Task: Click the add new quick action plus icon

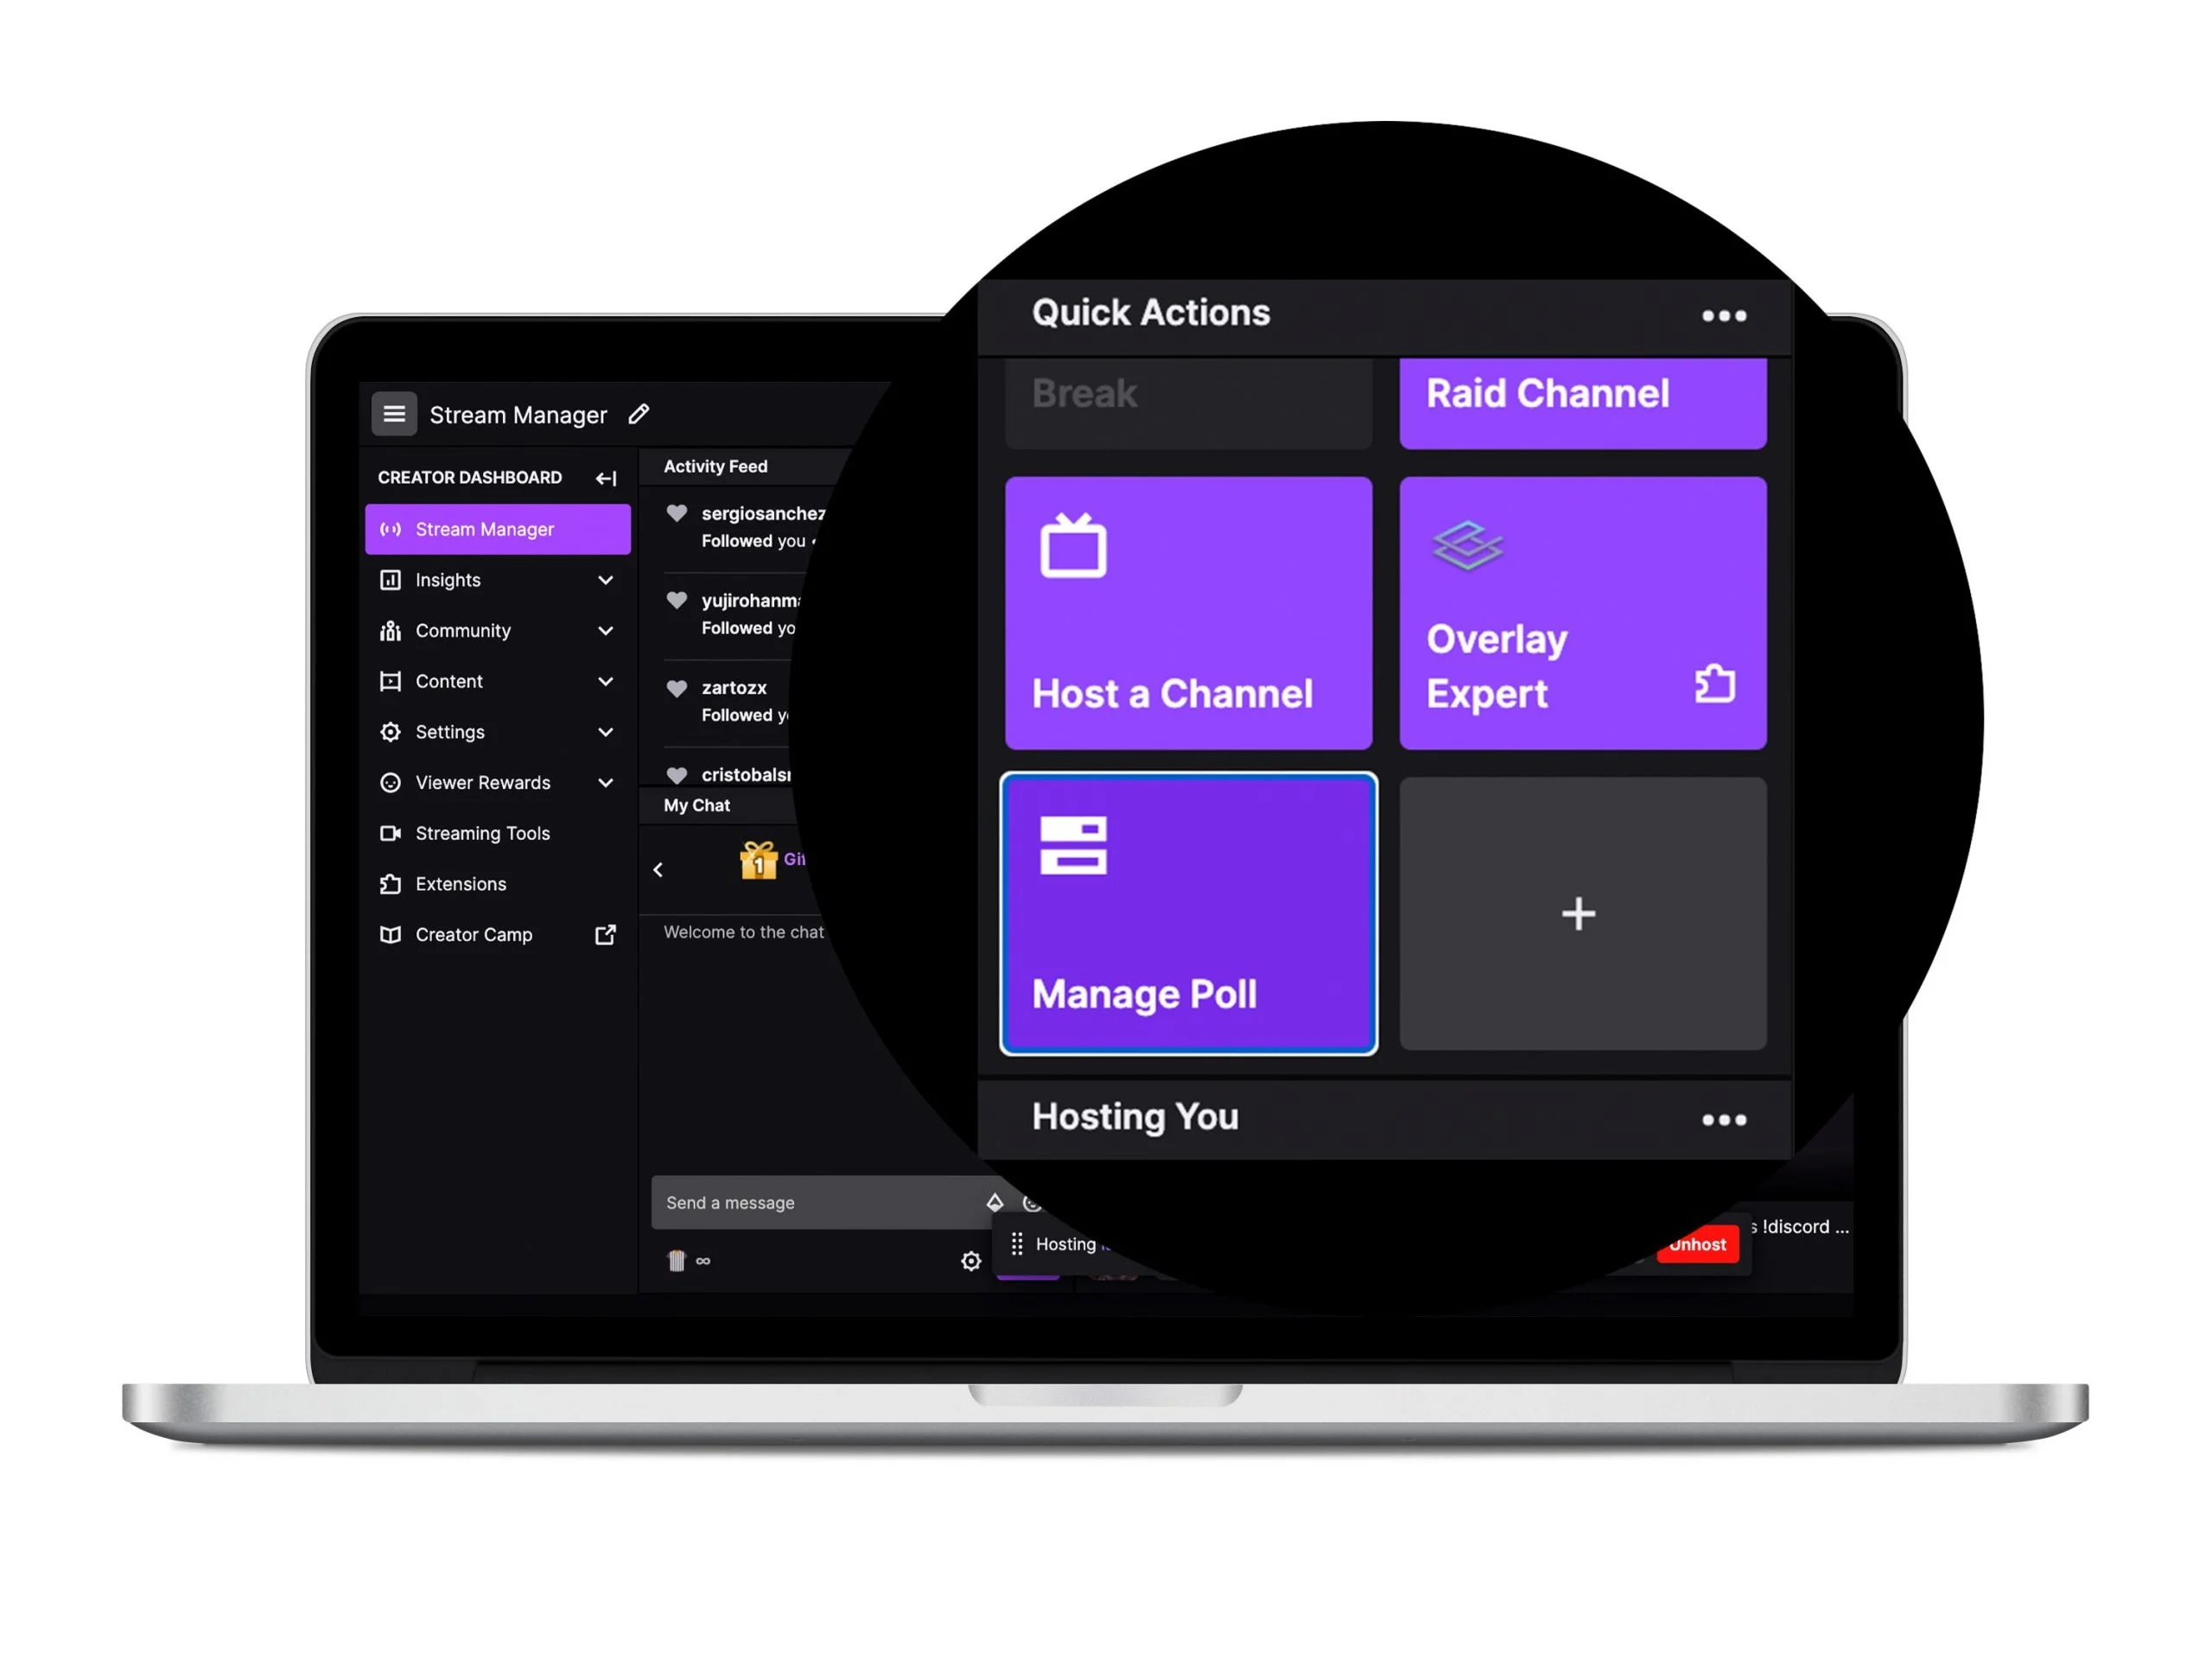Action: pos(1578,913)
